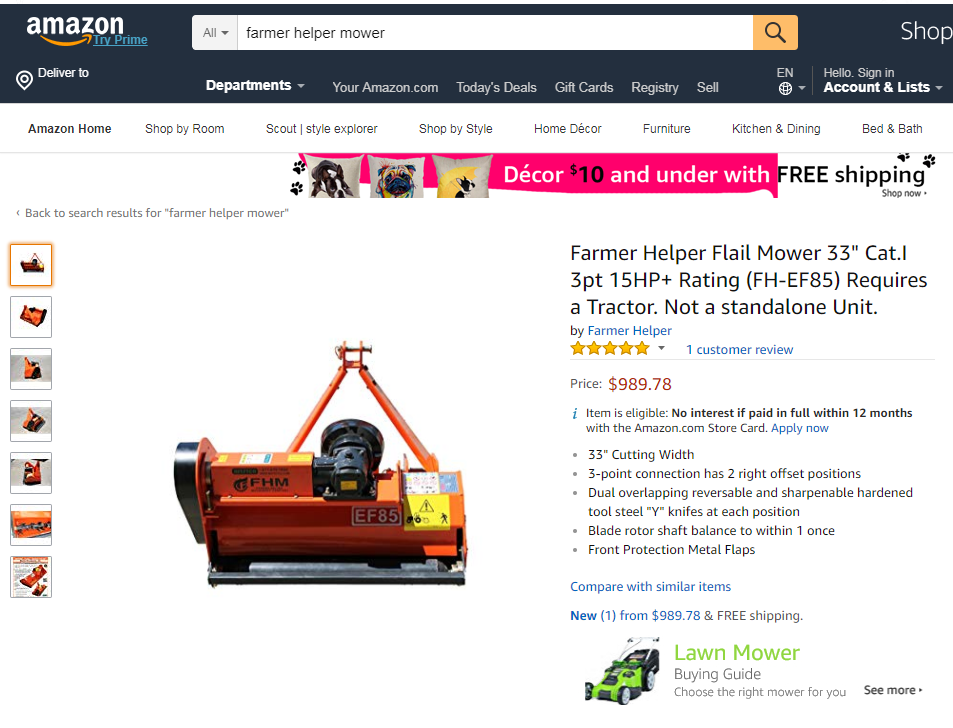The width and height of the screenshot is (953, 728).
Task: Open the star rating breakdown arrow
Action: click(x=661, y=348)
